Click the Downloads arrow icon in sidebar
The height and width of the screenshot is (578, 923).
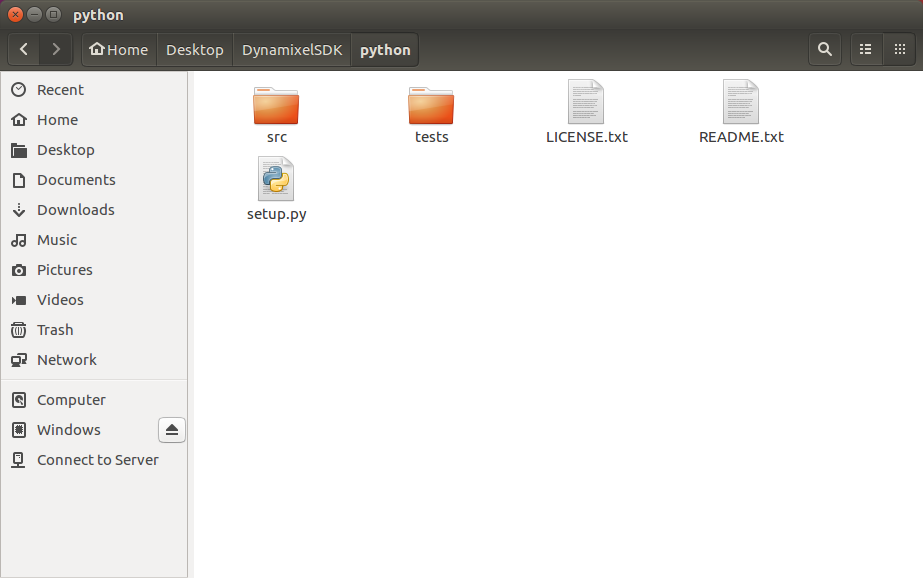pyautogui.click(x=19, y=210)
